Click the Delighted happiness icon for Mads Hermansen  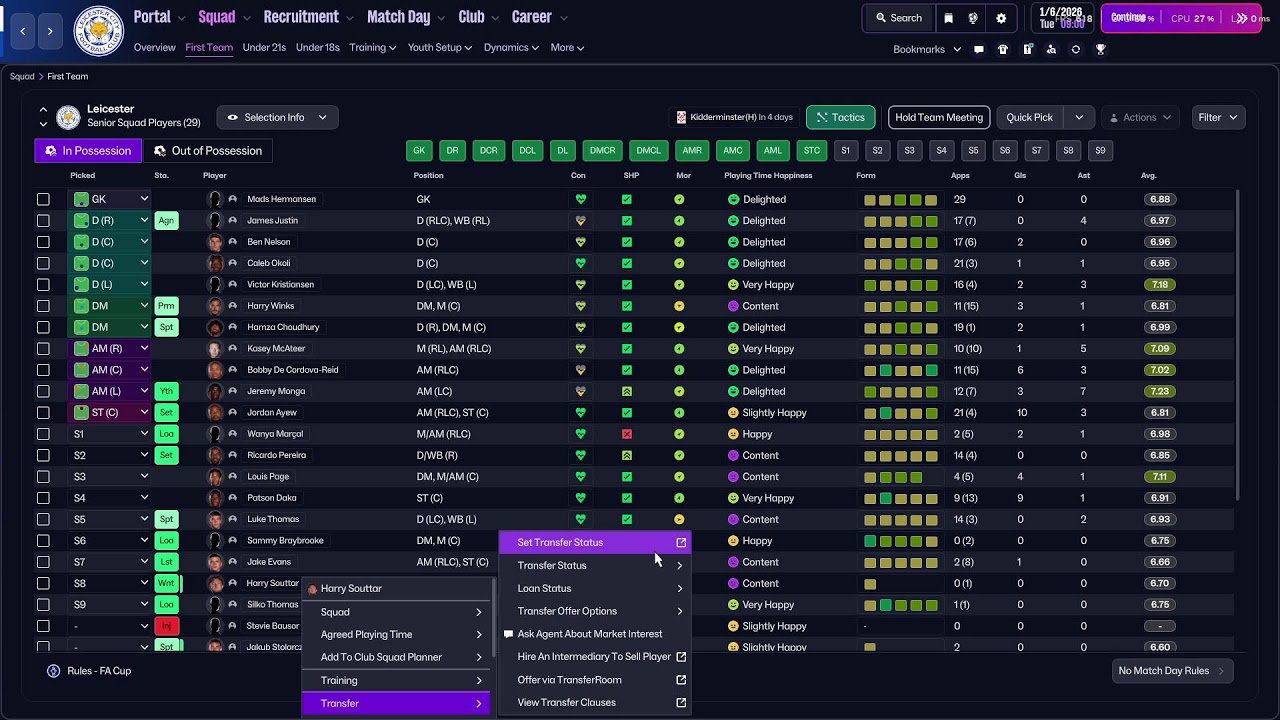click(x=733, y=199)
